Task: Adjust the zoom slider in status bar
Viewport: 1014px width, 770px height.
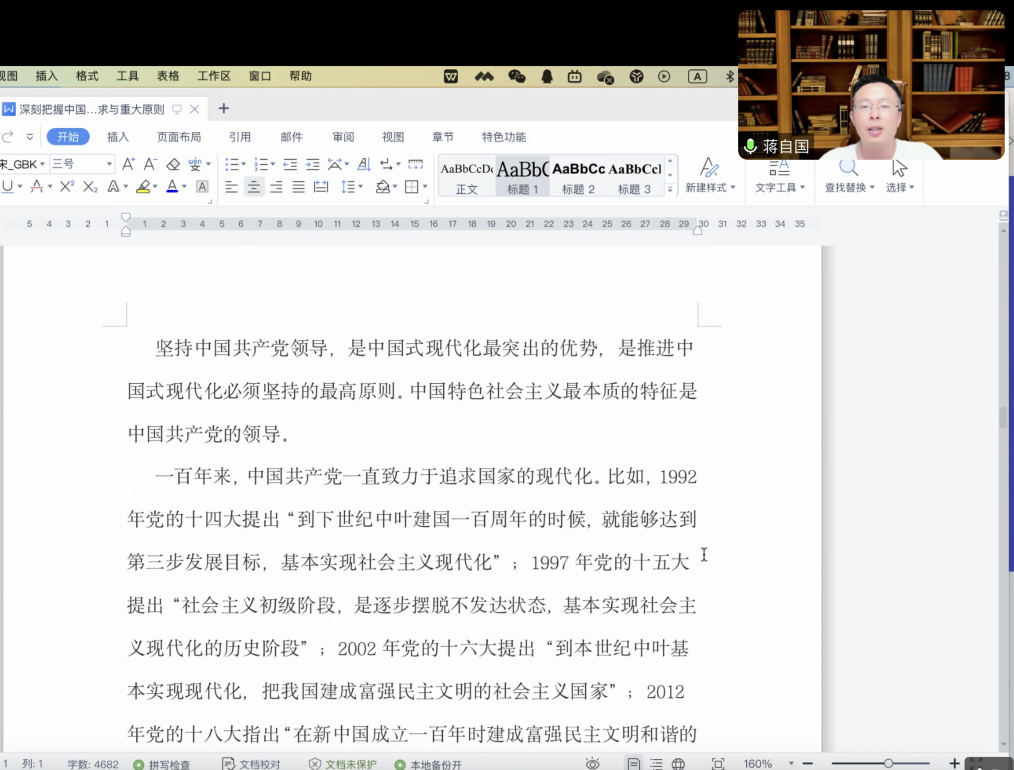Action: click(888, 764)
